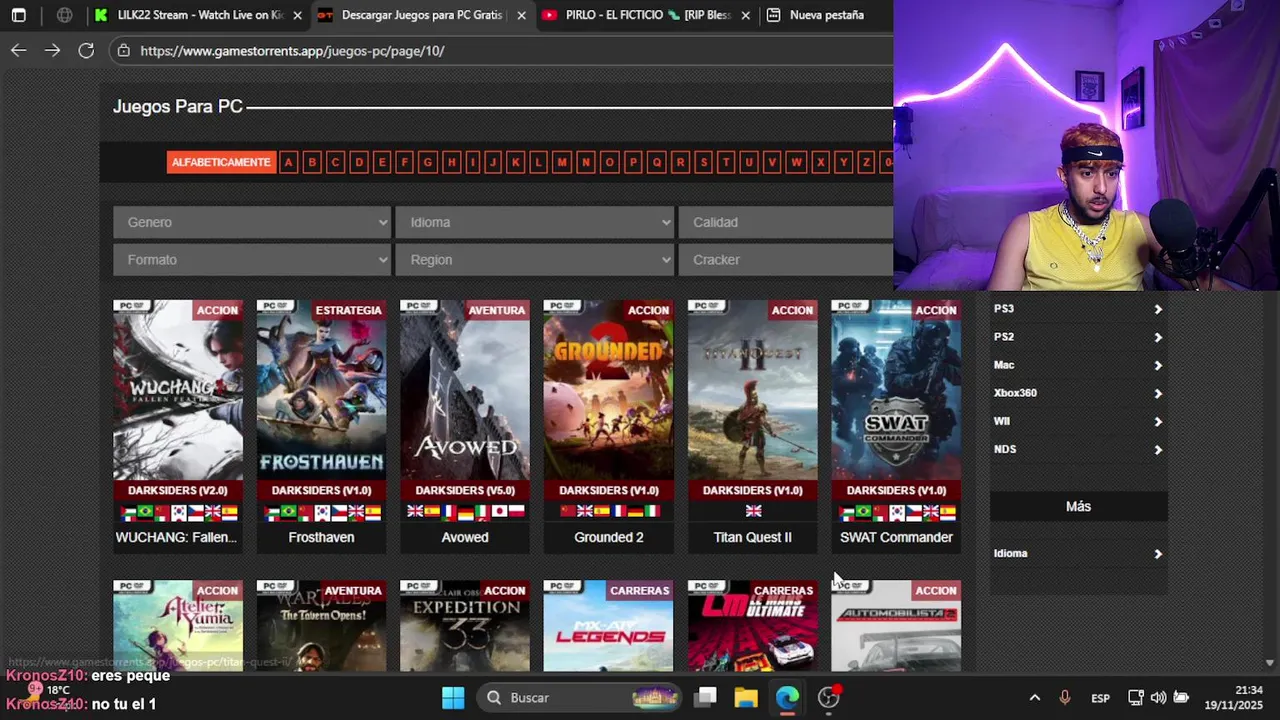The width and height of the screenshot is (1280, 720).
Task: Click the taskbar Buscar search box
Action: tap(580, 697)
